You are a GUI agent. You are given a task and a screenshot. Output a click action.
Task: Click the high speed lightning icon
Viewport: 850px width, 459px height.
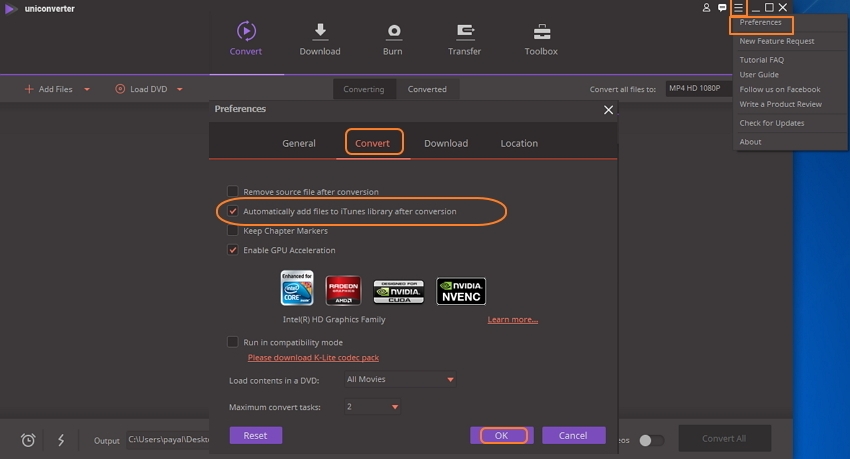[x=61, y=440]
